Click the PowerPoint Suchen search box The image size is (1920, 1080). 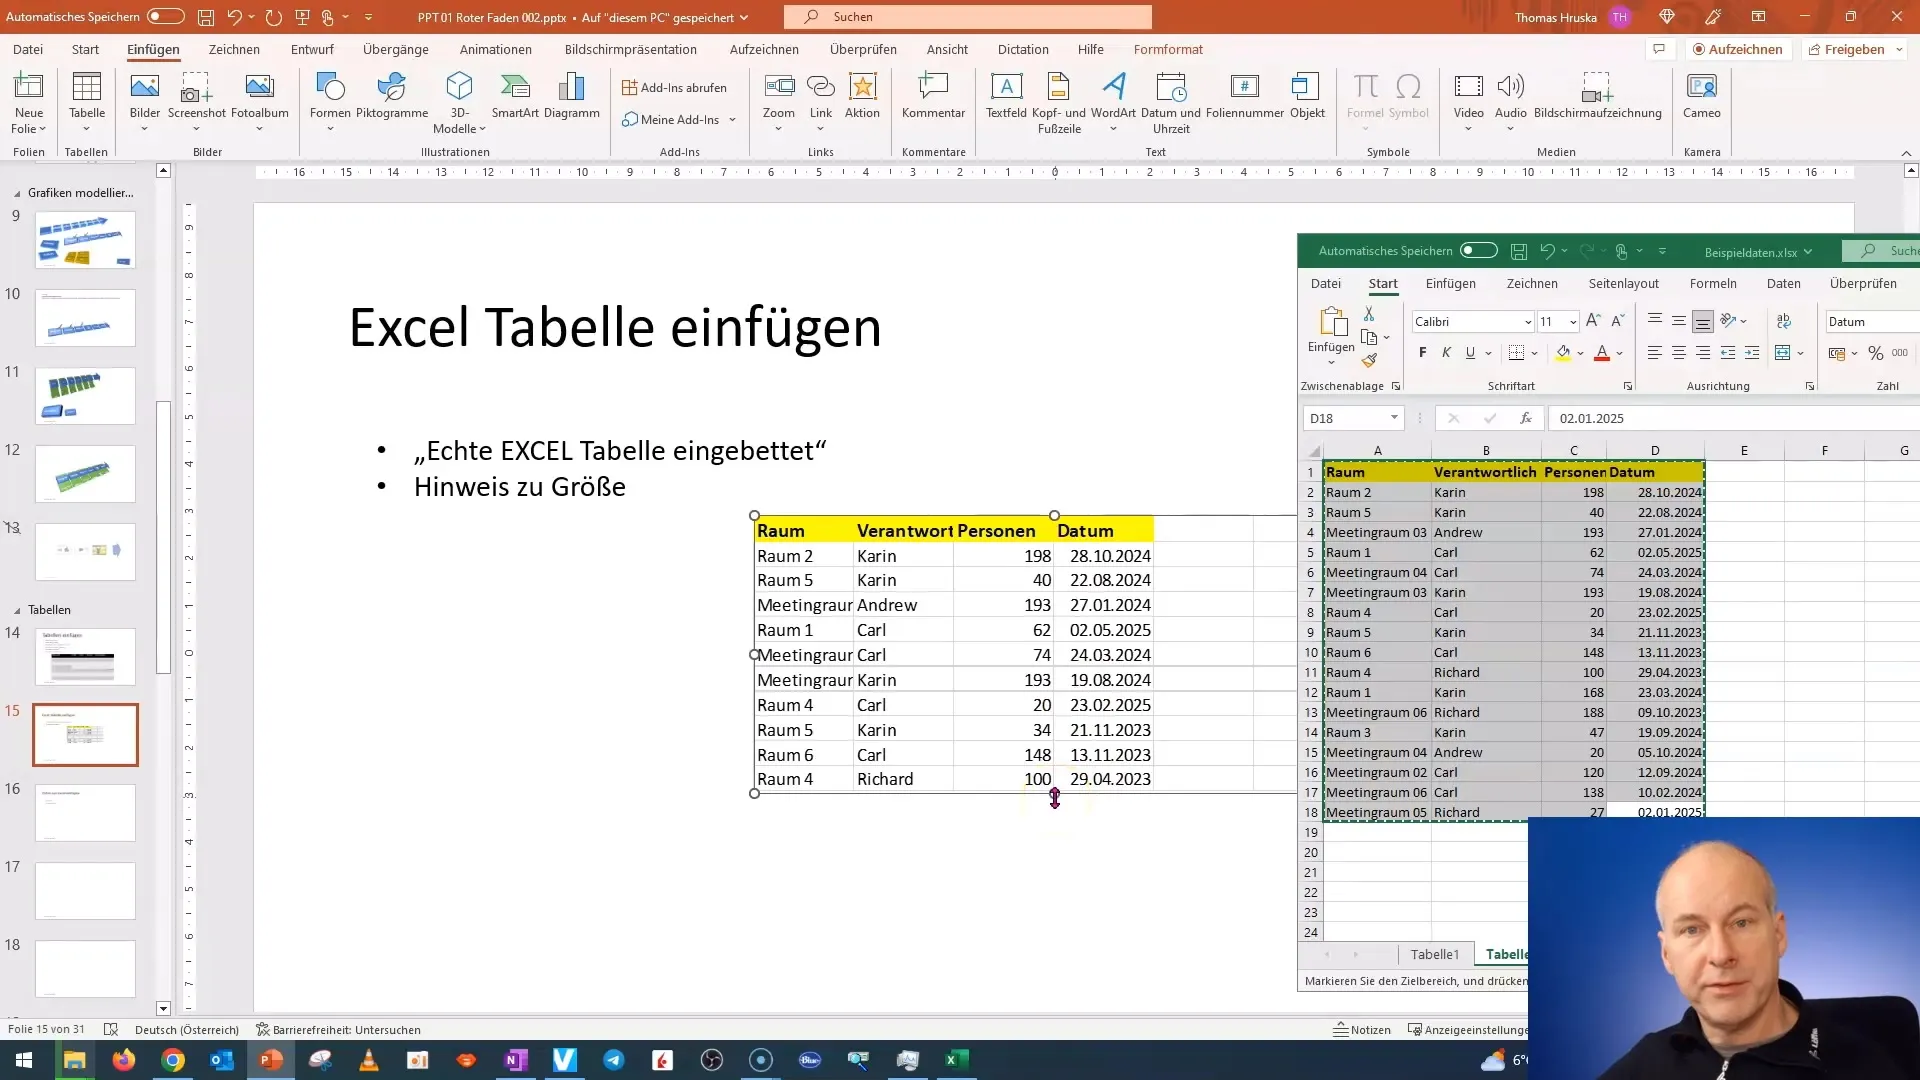pos(968,17)
